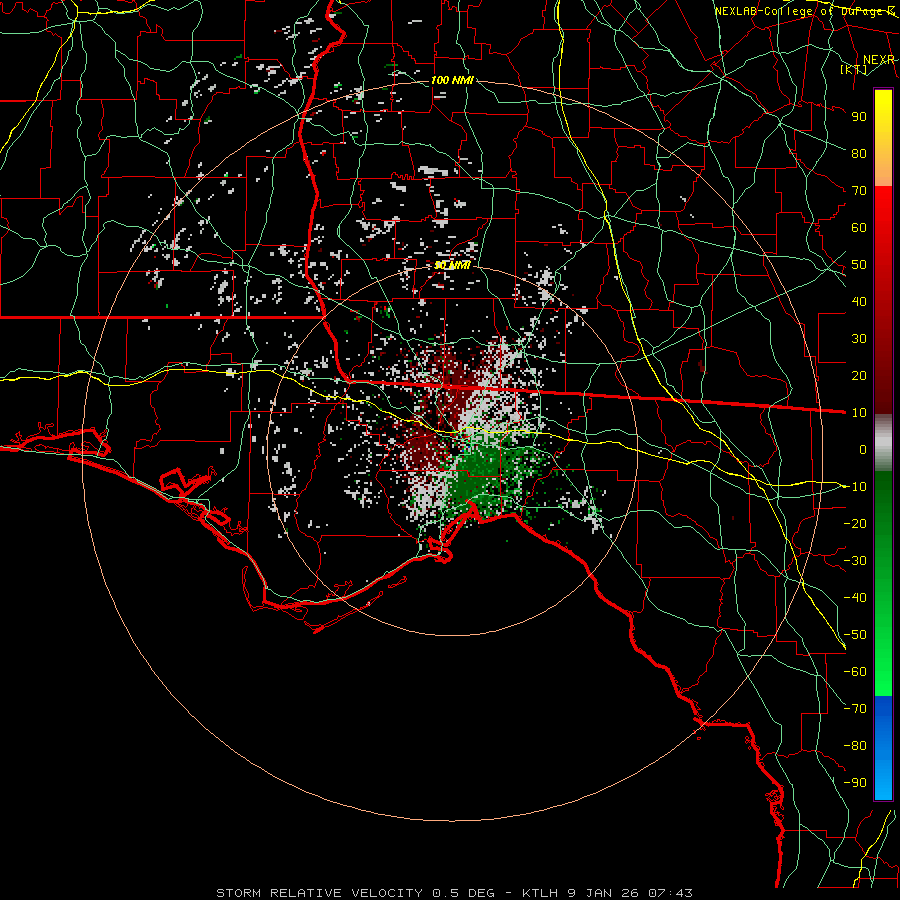Screen dimensions: 900x900
Task: Click the "-20" value on the velocity scale
Action: 855,523
